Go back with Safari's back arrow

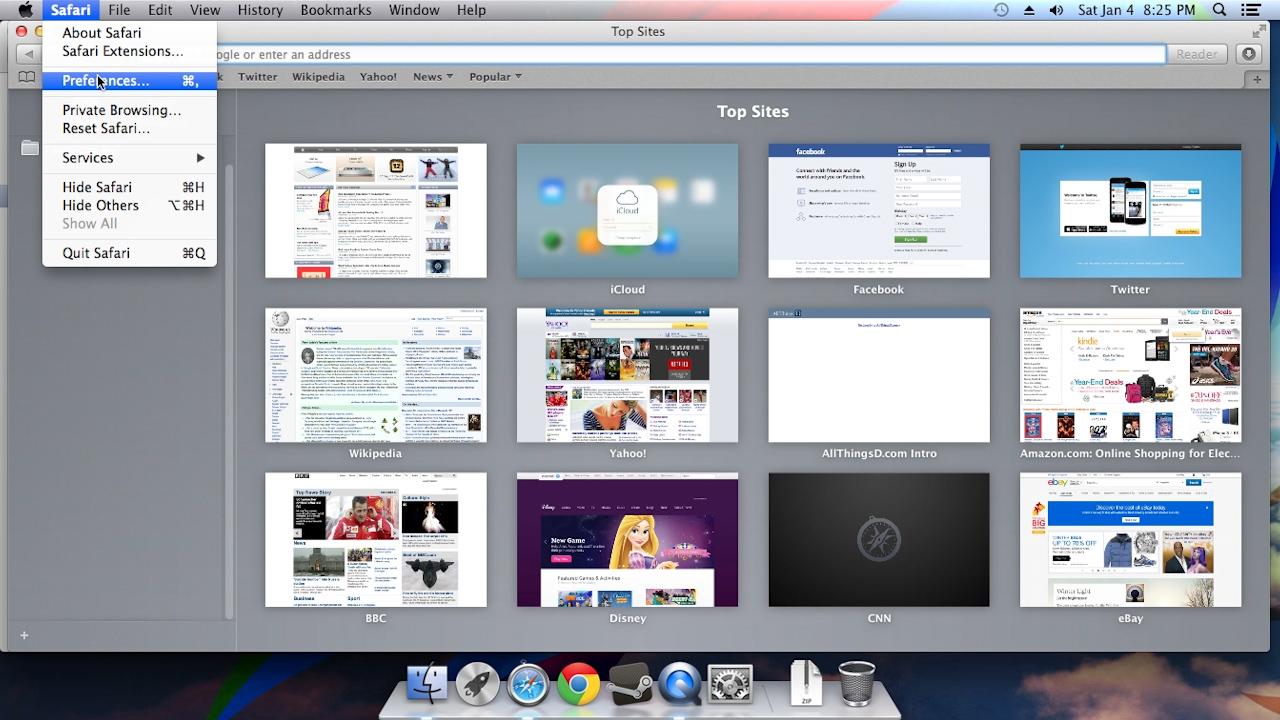(29, 54)
